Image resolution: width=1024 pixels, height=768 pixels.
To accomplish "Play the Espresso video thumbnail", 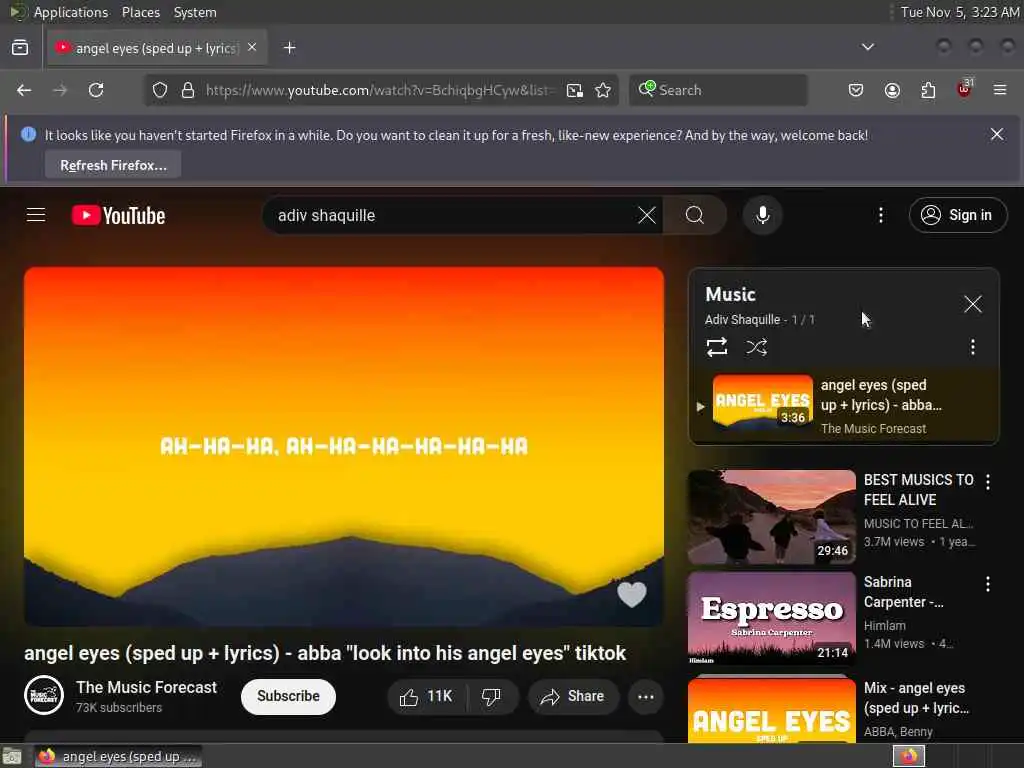I will coord(772,618).
